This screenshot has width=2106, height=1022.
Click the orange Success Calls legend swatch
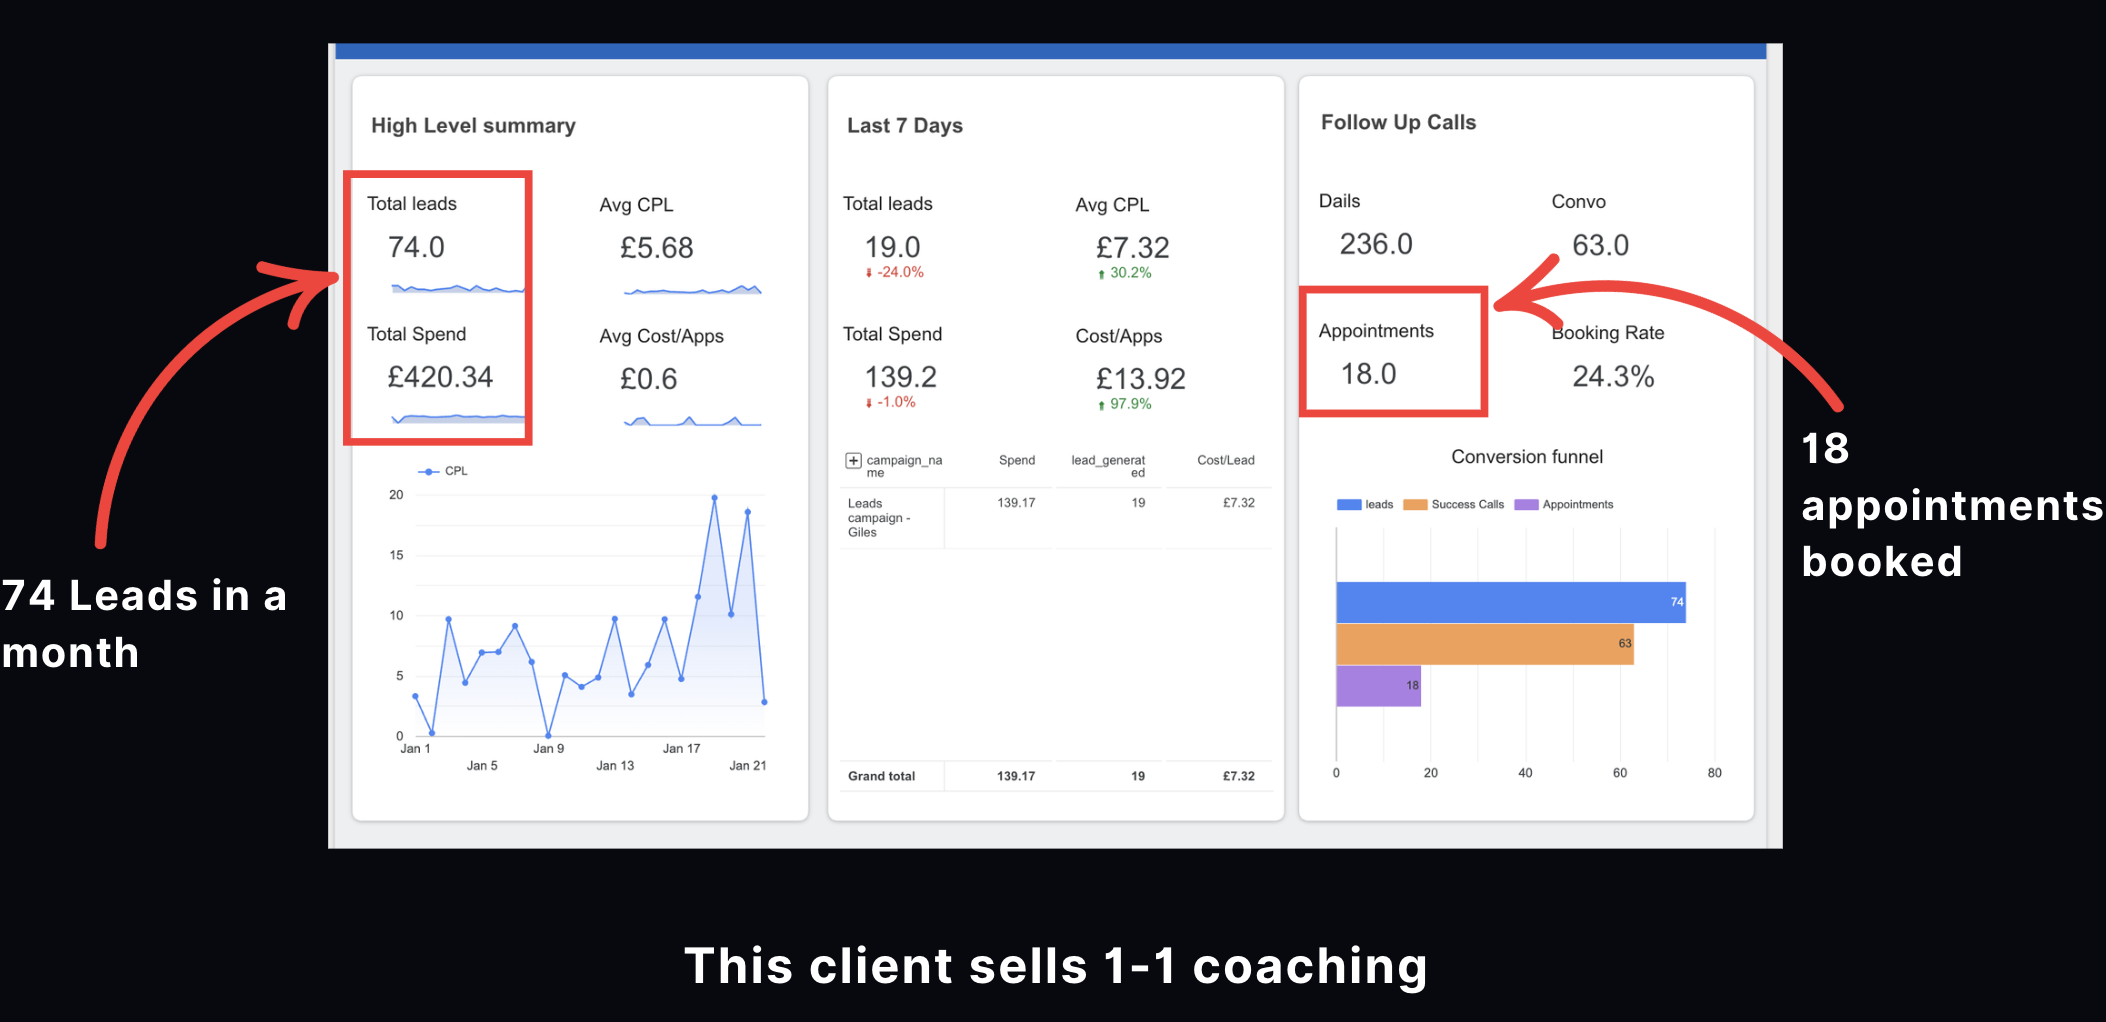coord(1415,505)
